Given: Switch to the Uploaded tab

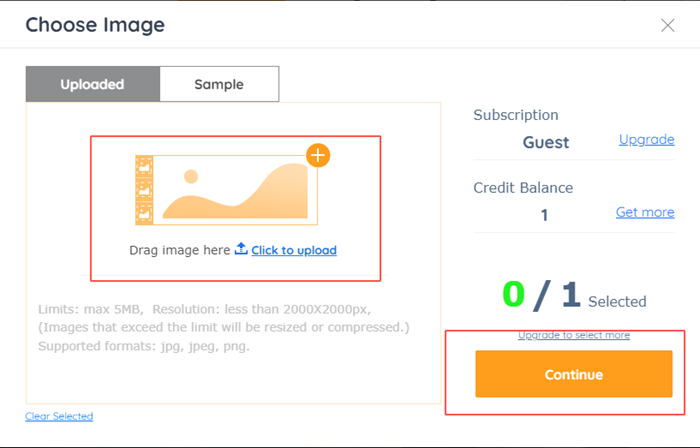Looking at the screenshot, I should click(x=92, y=84).
